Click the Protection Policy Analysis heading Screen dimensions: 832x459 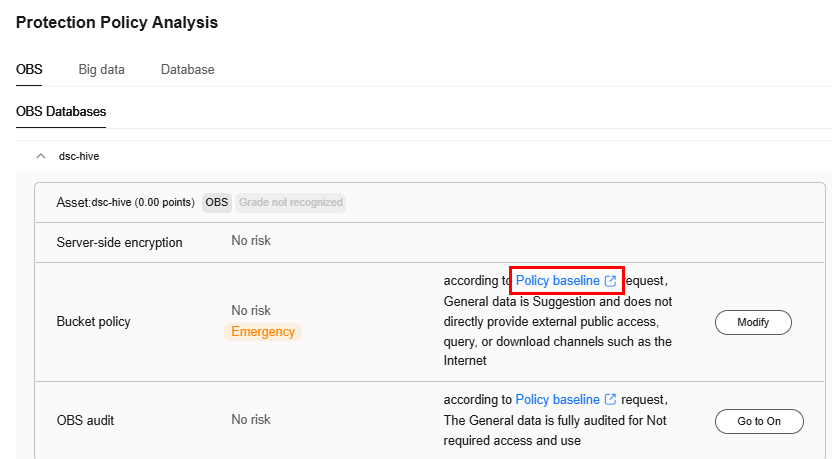click(x=117, y=22)
